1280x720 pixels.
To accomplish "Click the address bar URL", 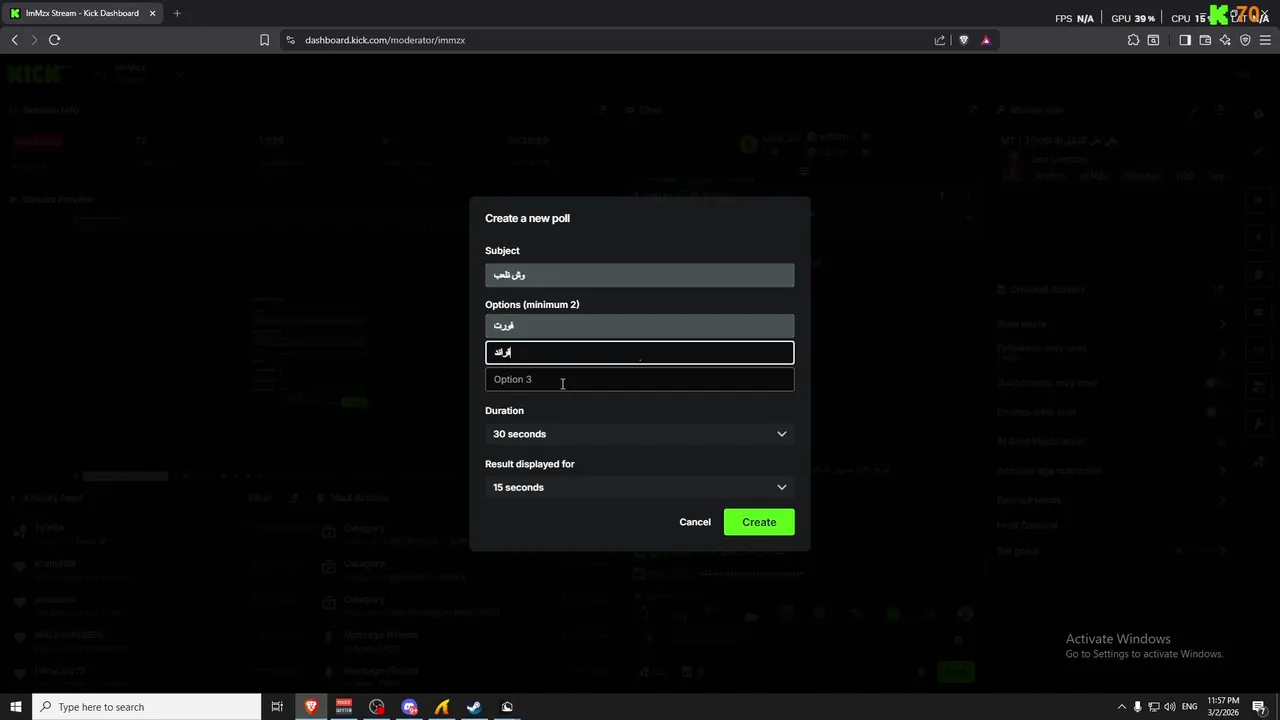I will 385,40.
